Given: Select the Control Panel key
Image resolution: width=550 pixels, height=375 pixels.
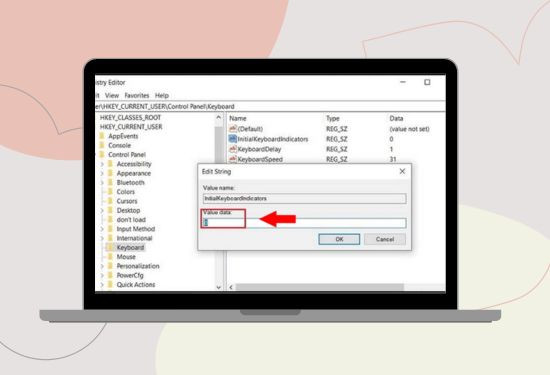Looking at the screenshot, I should pyautogui.click(x=127, y=155).
